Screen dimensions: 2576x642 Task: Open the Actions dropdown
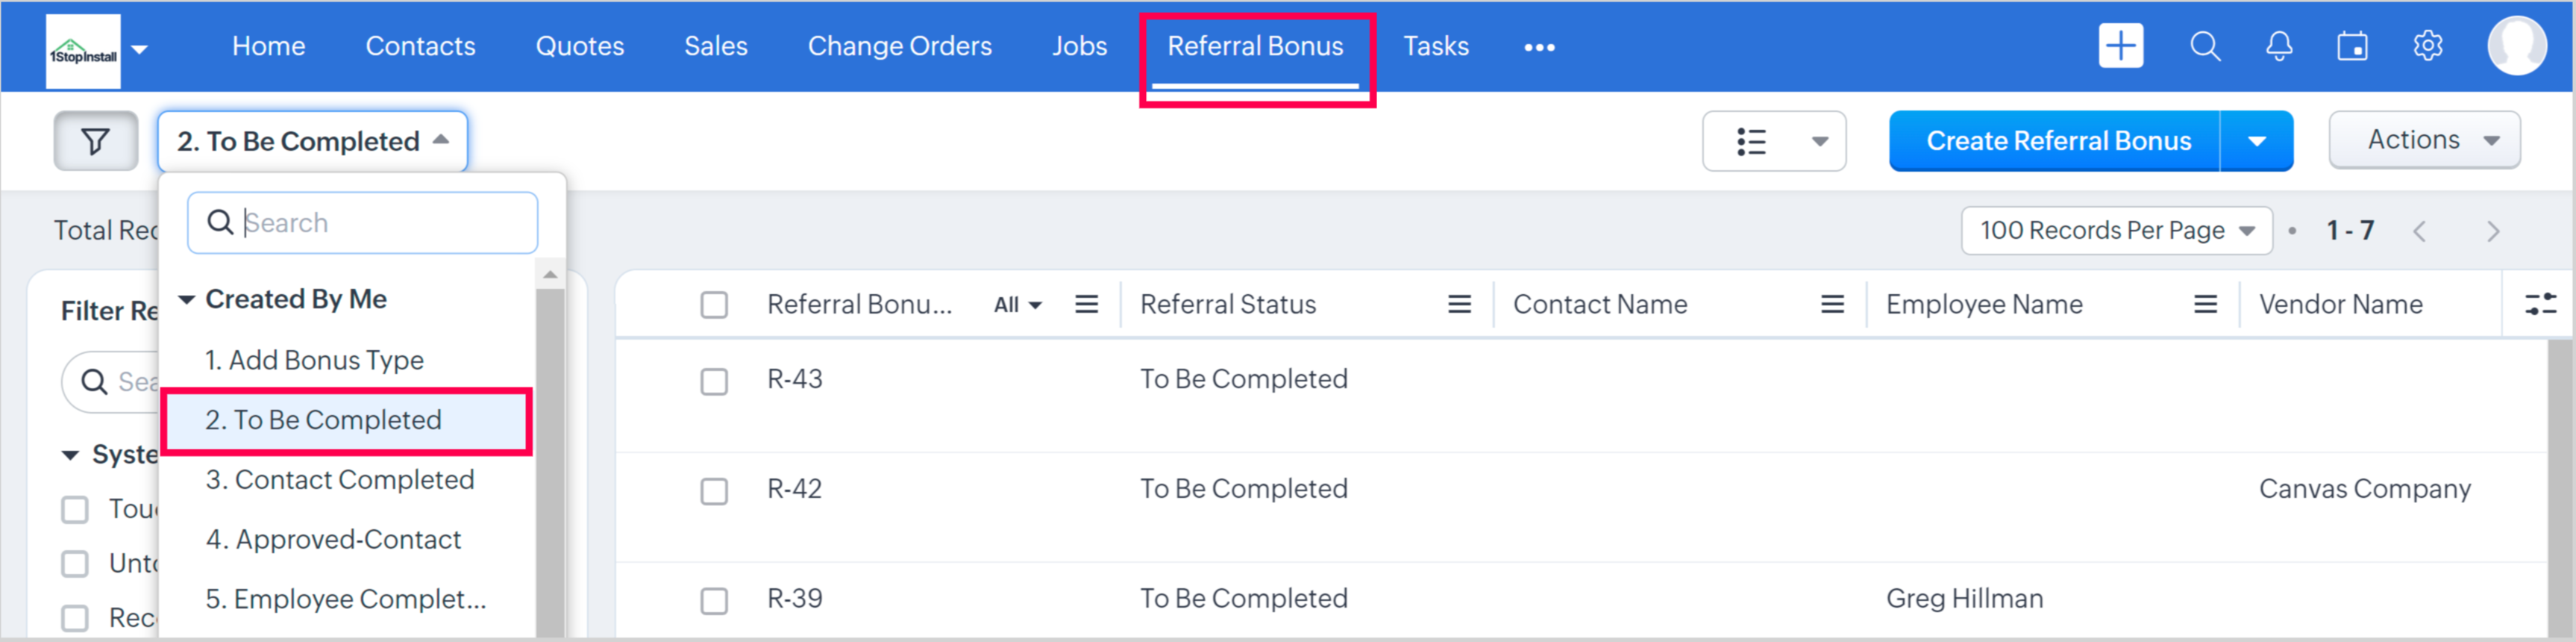[2424, 140]
